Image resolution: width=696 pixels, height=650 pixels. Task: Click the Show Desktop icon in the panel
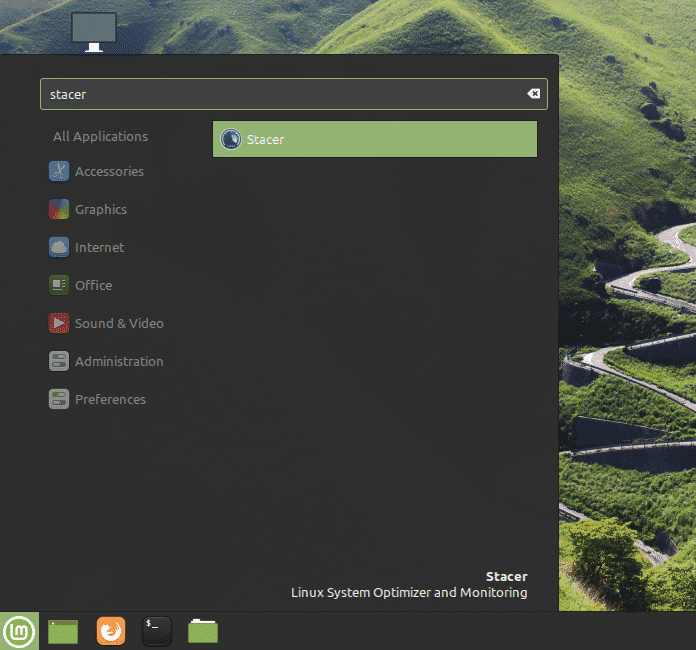(x=63, y=631)
